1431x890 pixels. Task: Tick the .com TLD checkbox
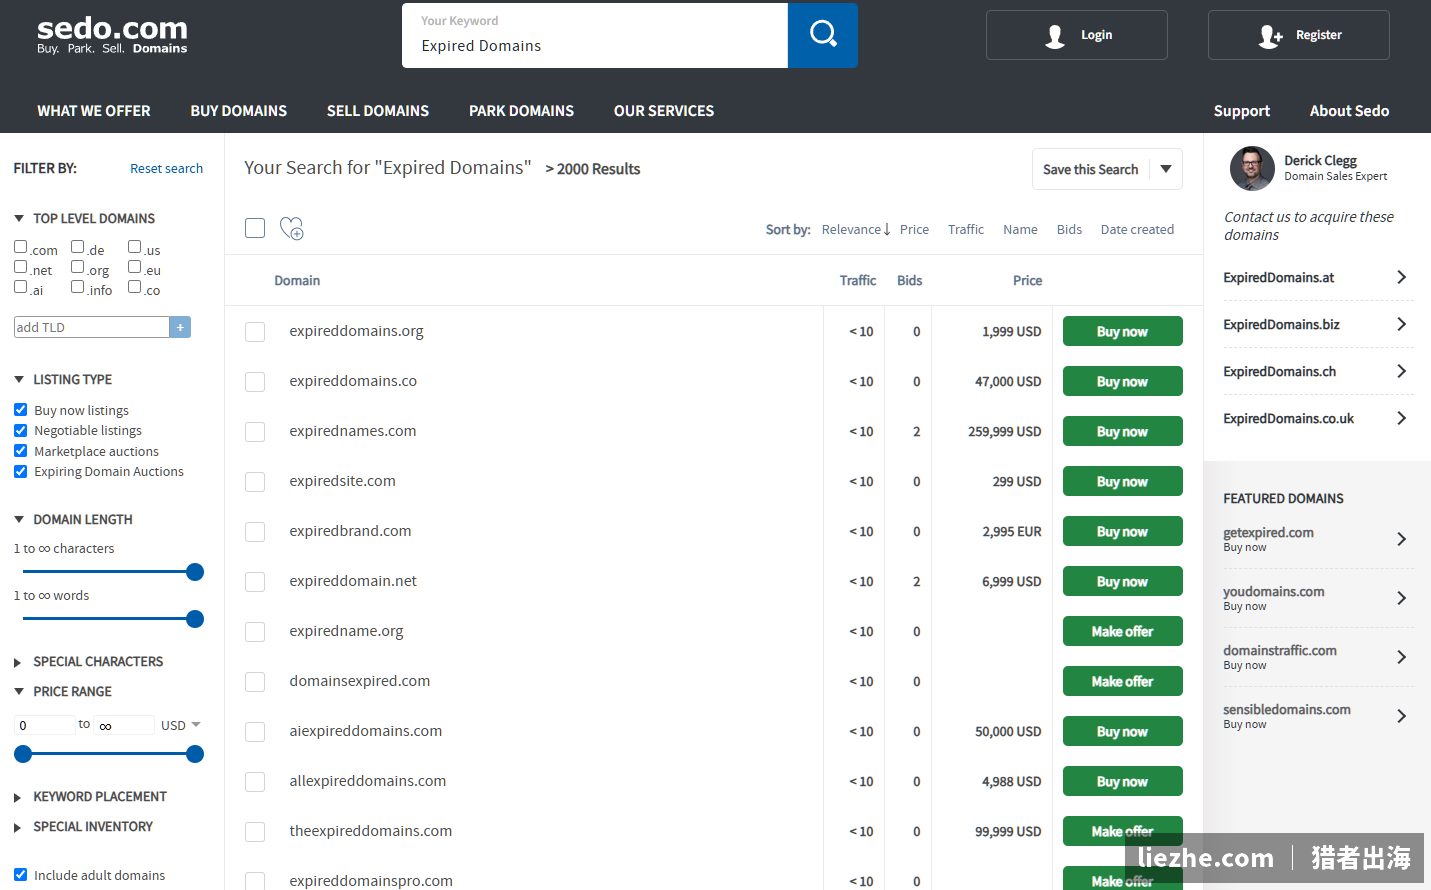20,247
